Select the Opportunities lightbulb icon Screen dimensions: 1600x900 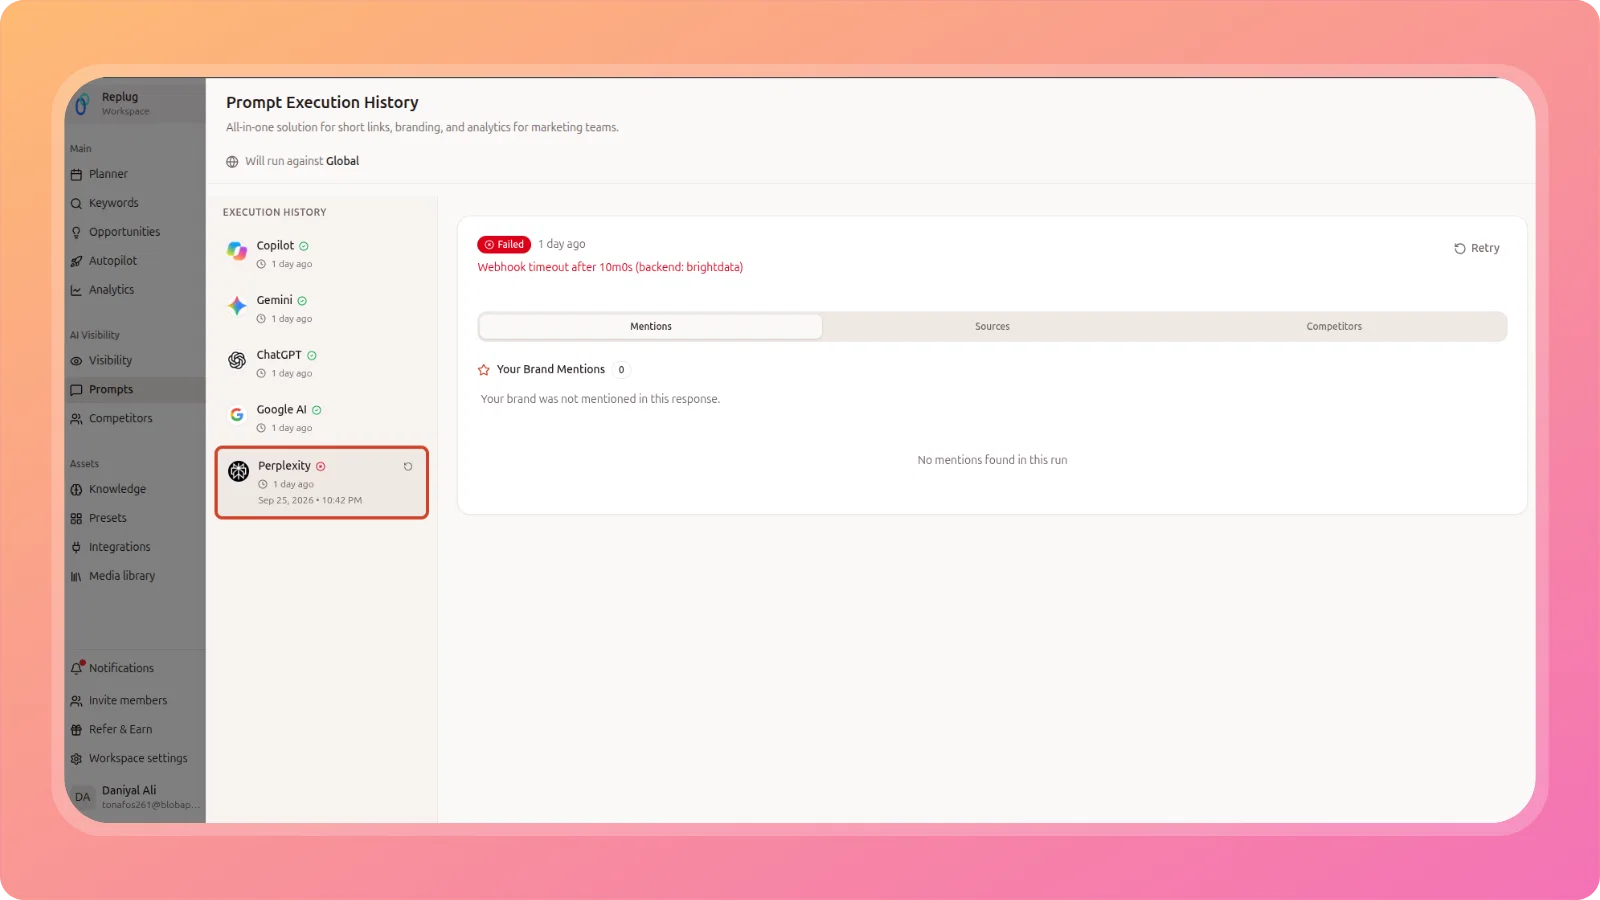(x=76, y=232)
